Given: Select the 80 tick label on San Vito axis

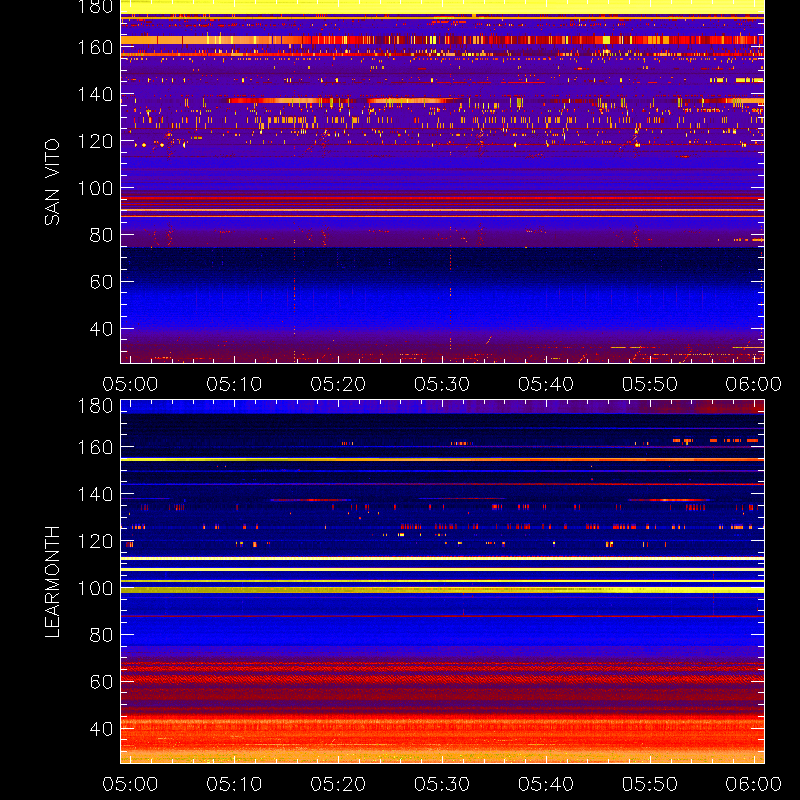Looking at the screenshot, I should point(101,235).
